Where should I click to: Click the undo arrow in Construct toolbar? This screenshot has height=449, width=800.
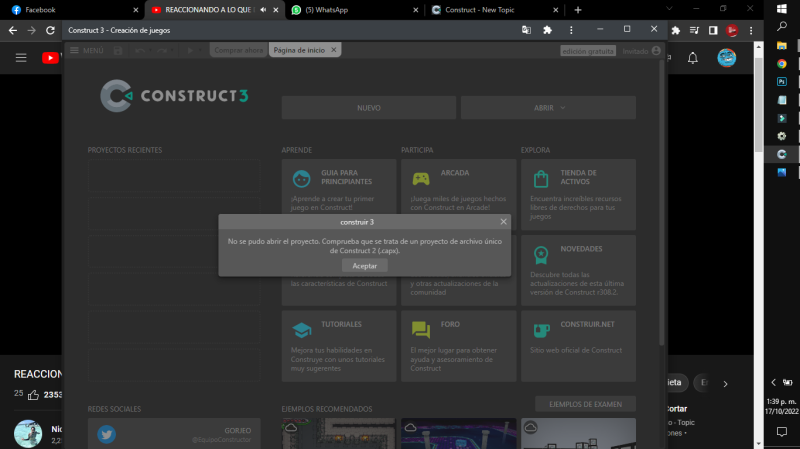140,50
